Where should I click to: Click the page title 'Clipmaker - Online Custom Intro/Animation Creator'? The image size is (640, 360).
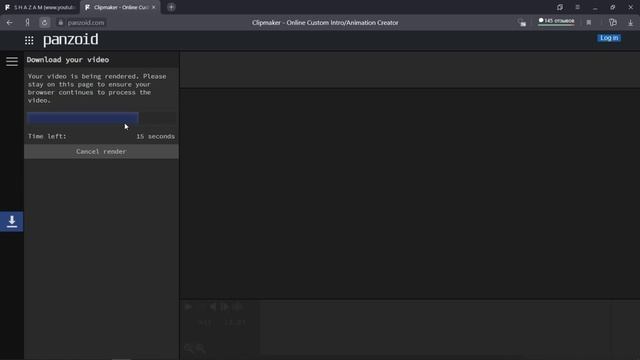click(x=325, y=23)
